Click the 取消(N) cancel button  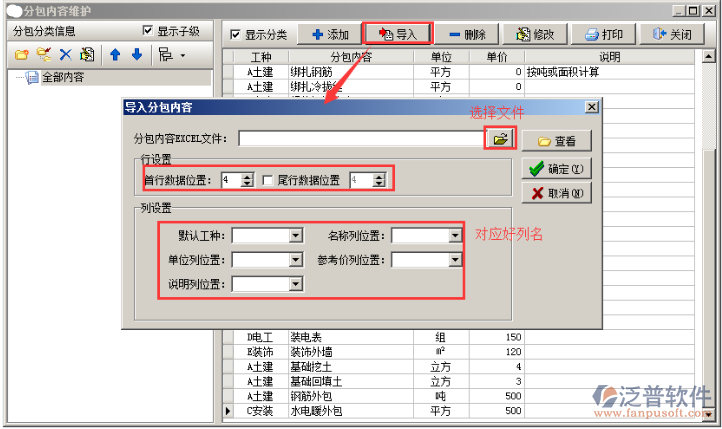coord(556,193)
